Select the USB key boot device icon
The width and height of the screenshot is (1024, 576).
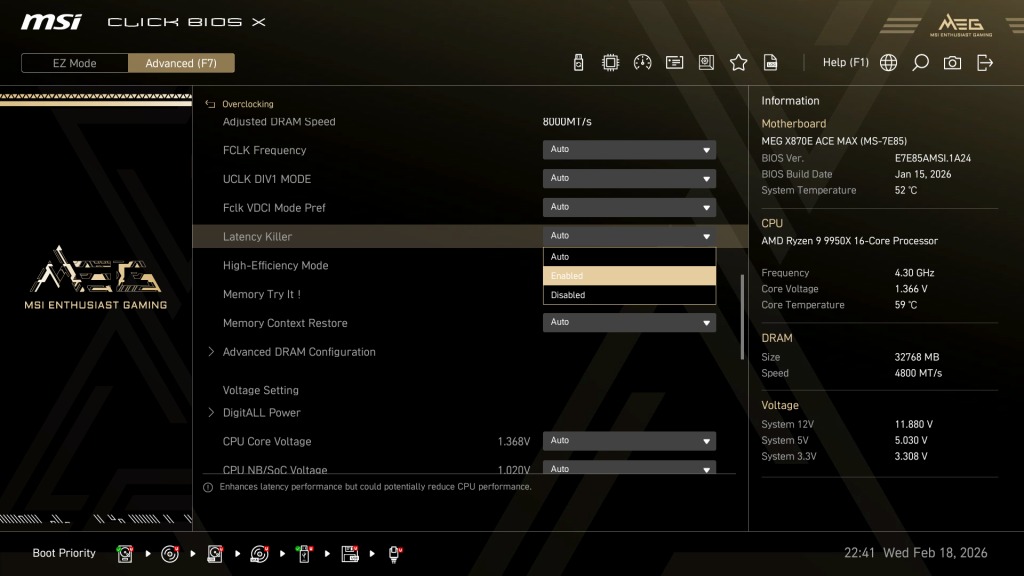304,554
